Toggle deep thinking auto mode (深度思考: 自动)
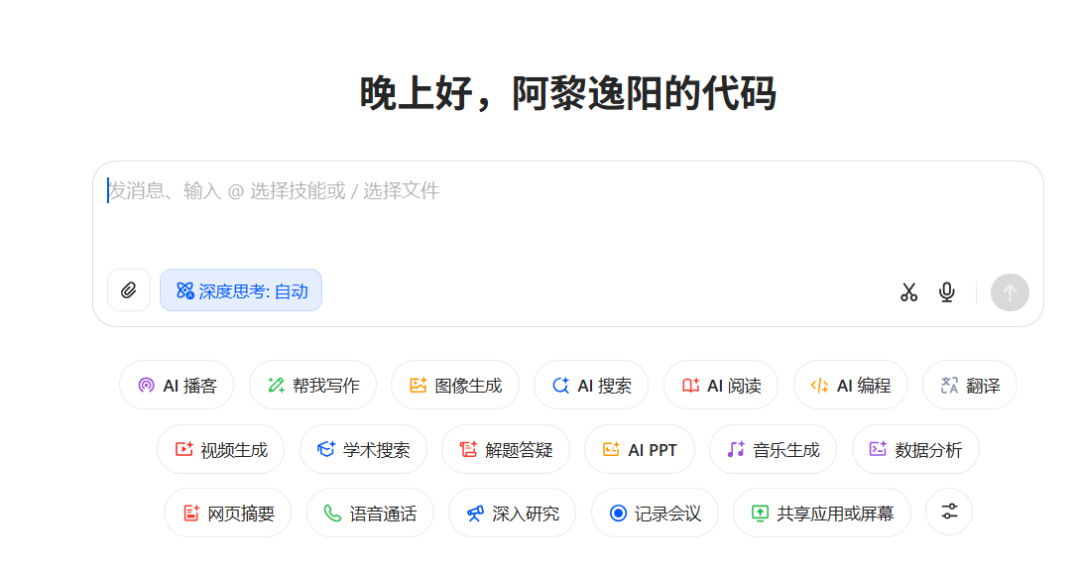Image resolution: width=1080 pixels, height=572 pixels. tap(241, 290)
